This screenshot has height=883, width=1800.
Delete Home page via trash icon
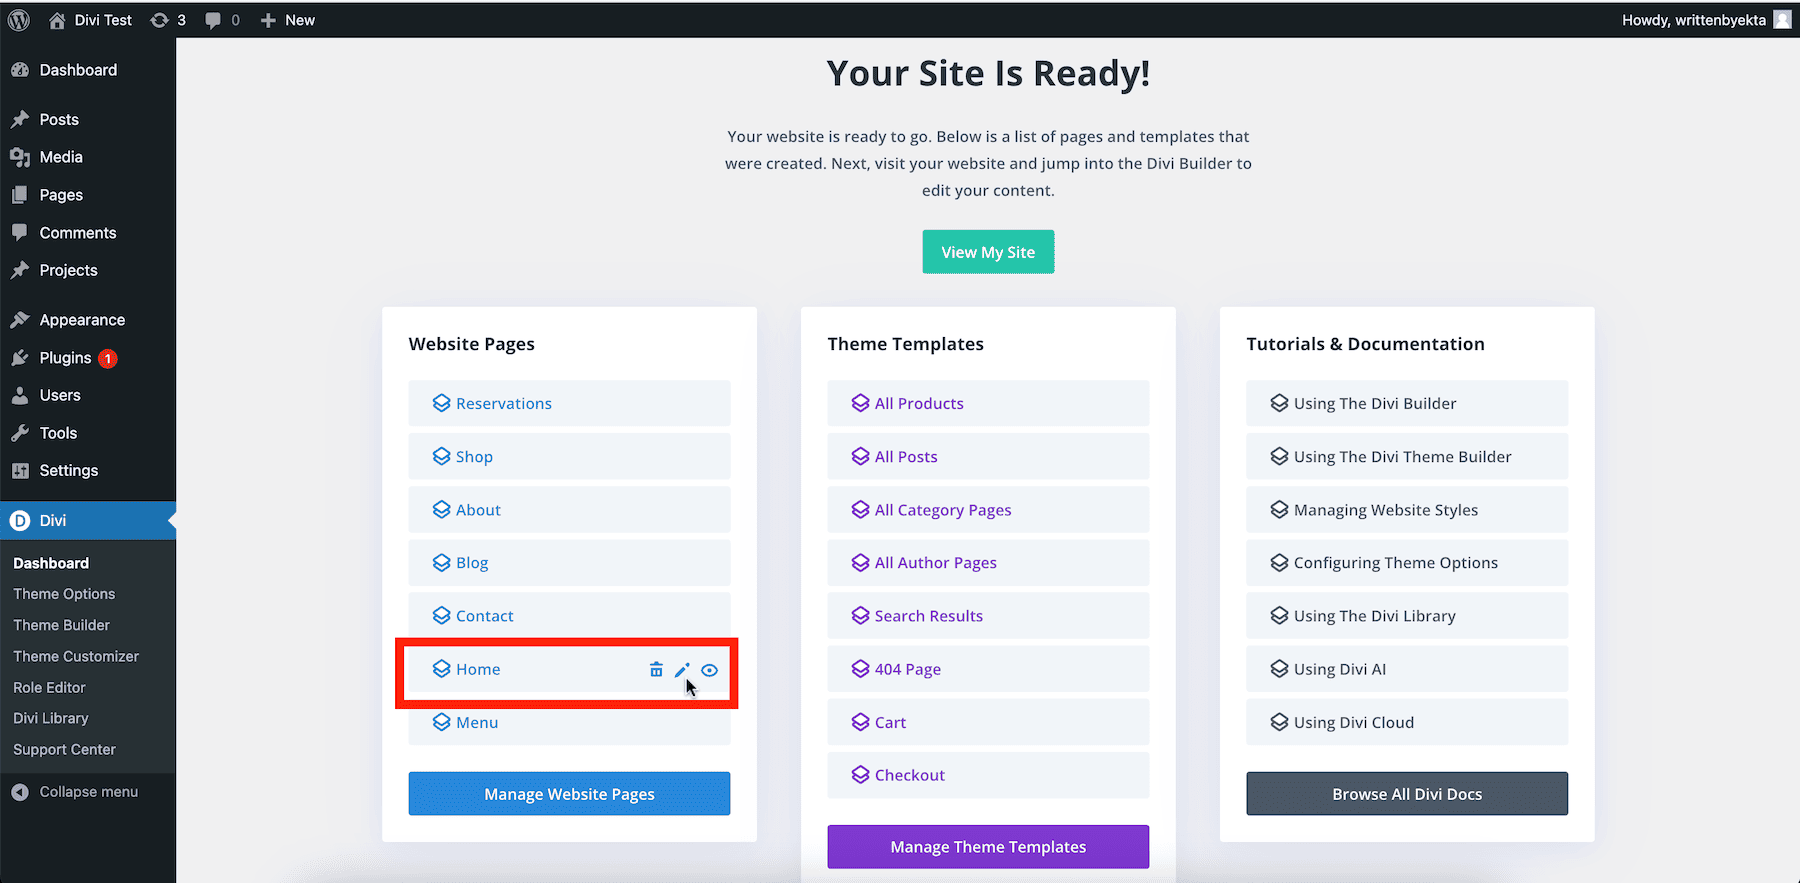pyautogui.click(x=656, y=670)
